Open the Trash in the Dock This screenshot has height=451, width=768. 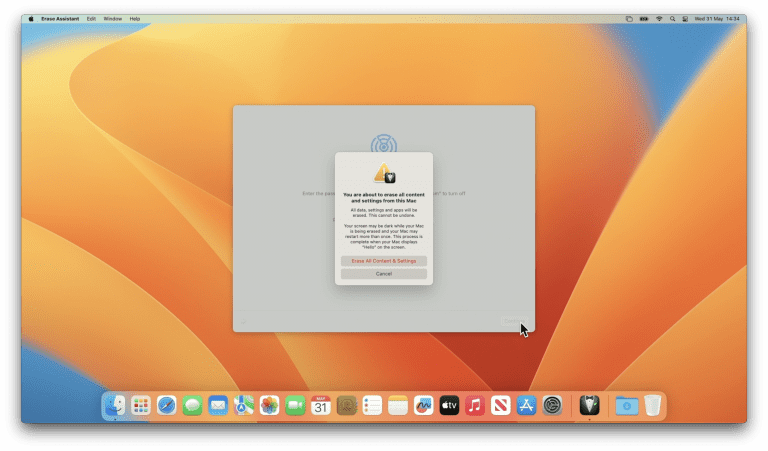click(652, 405)
